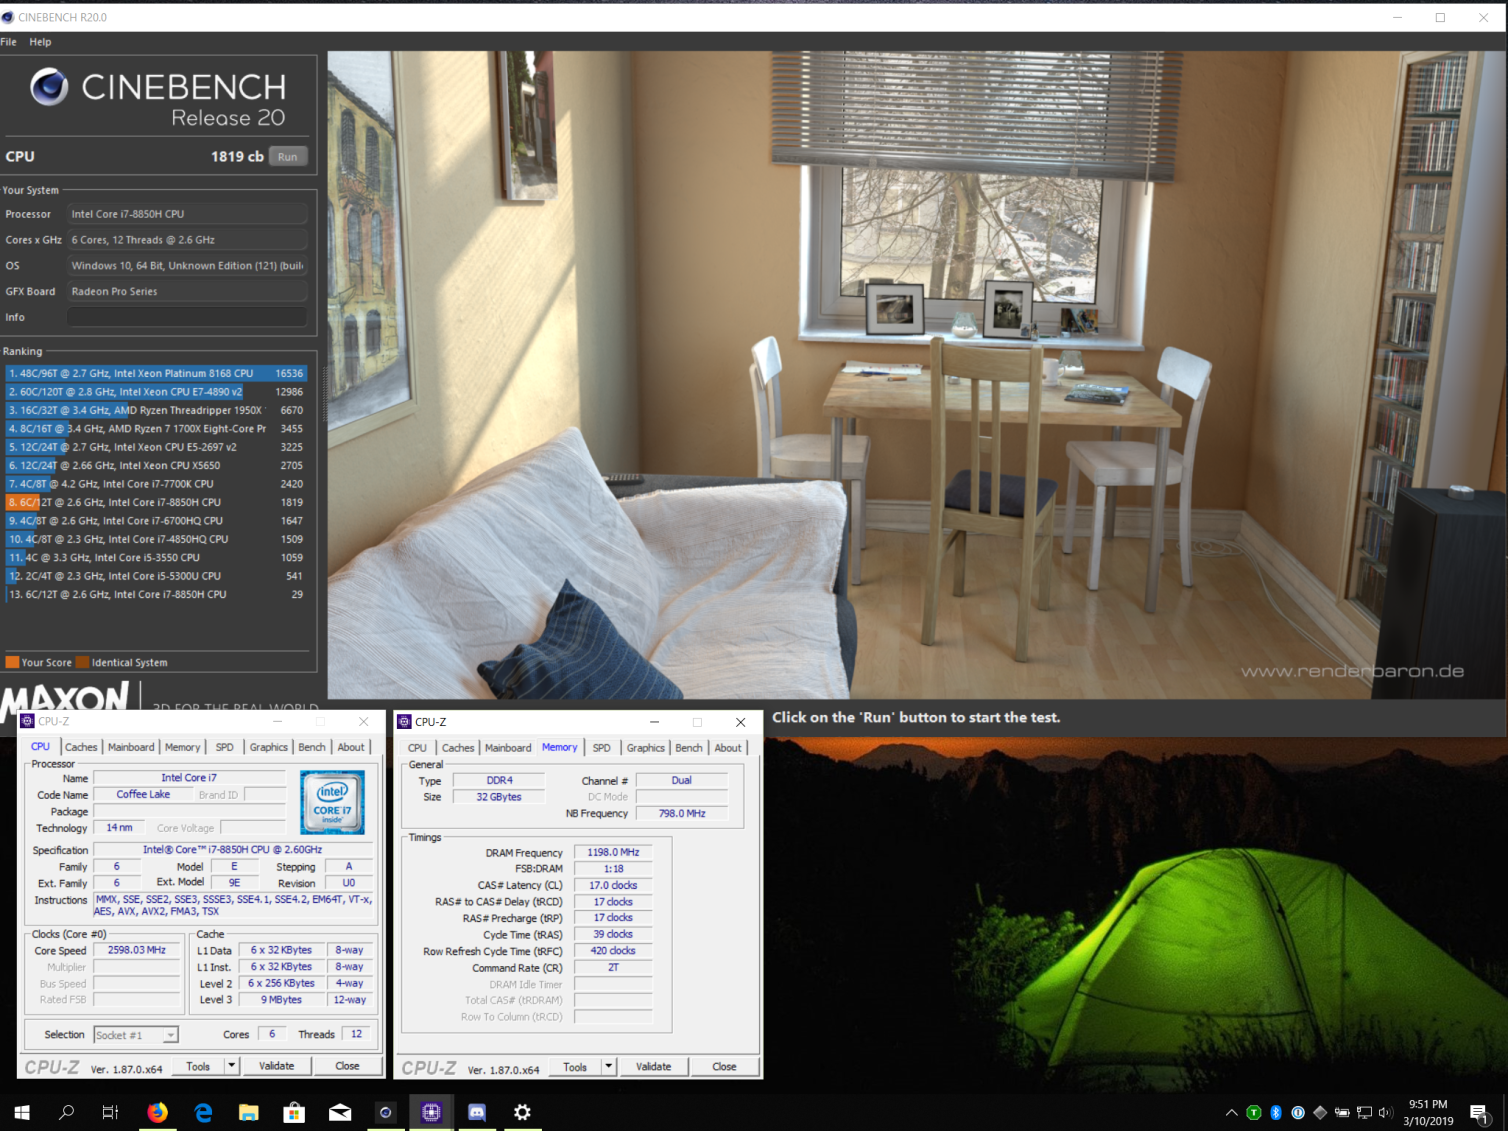The image size is (1508, 1131).
Task: Open Task View on the taskbar
Action: [x=111, y=1112]
